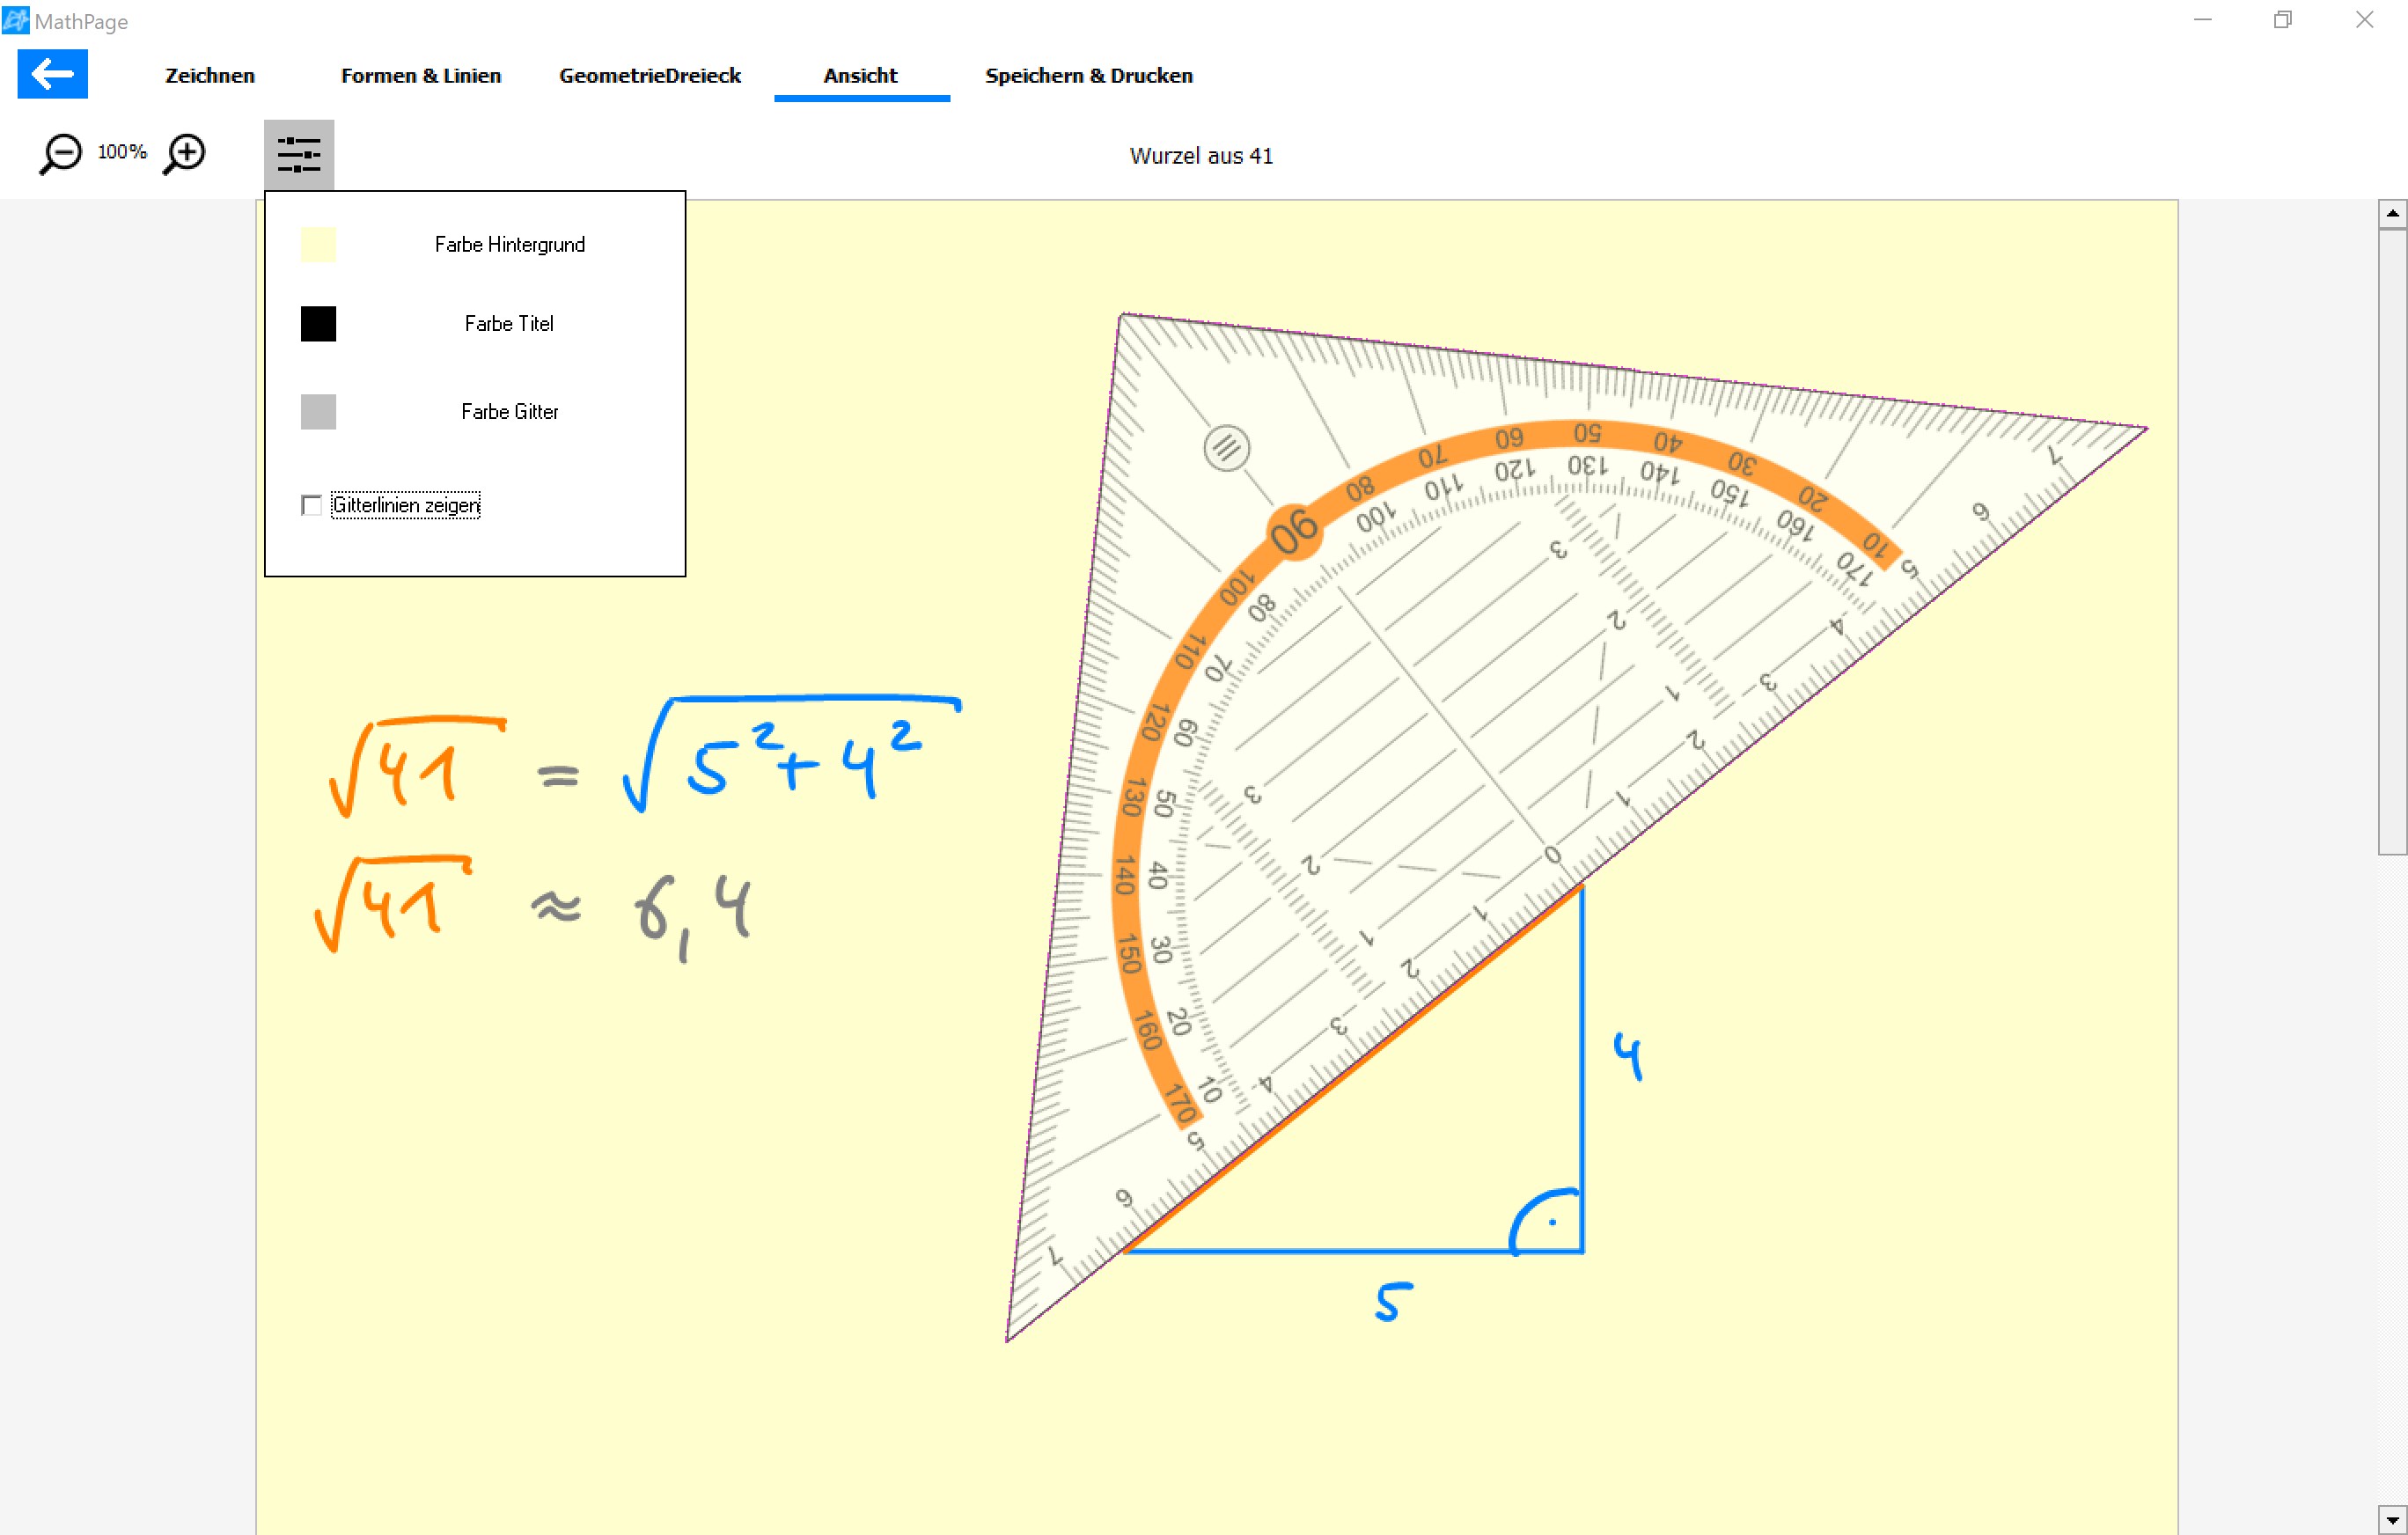This screenshot has width=2408, height=1535.
Task: Toggle the view settings sliders icon
Action: coord(298,155)
